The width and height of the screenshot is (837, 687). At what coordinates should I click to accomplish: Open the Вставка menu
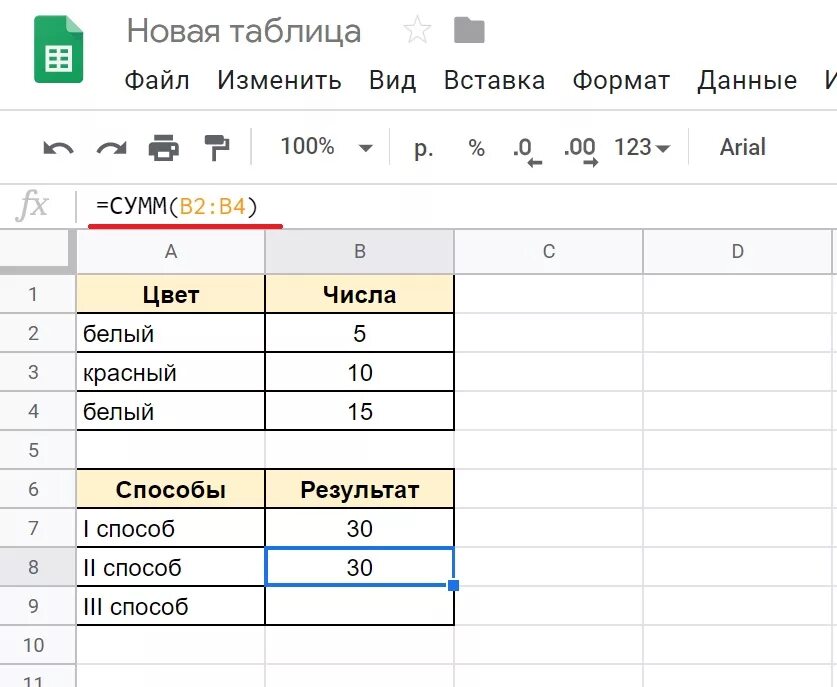click(494, 81)
